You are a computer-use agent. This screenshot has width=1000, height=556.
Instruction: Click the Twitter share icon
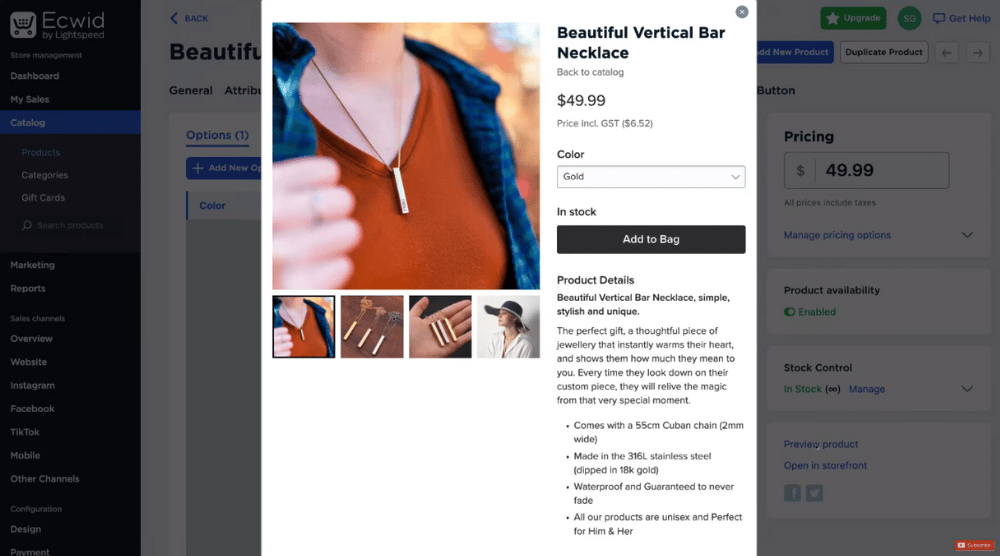[x=814, y=493]
